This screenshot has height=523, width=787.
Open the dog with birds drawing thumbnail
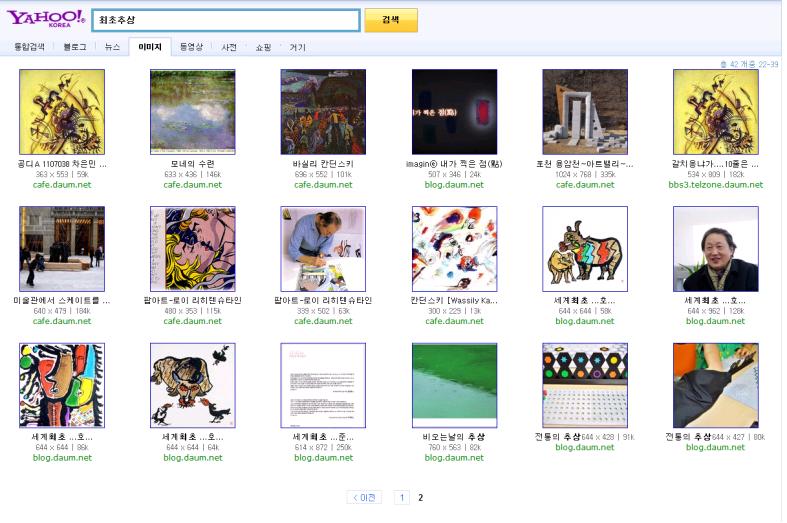[x=193, y=385]
